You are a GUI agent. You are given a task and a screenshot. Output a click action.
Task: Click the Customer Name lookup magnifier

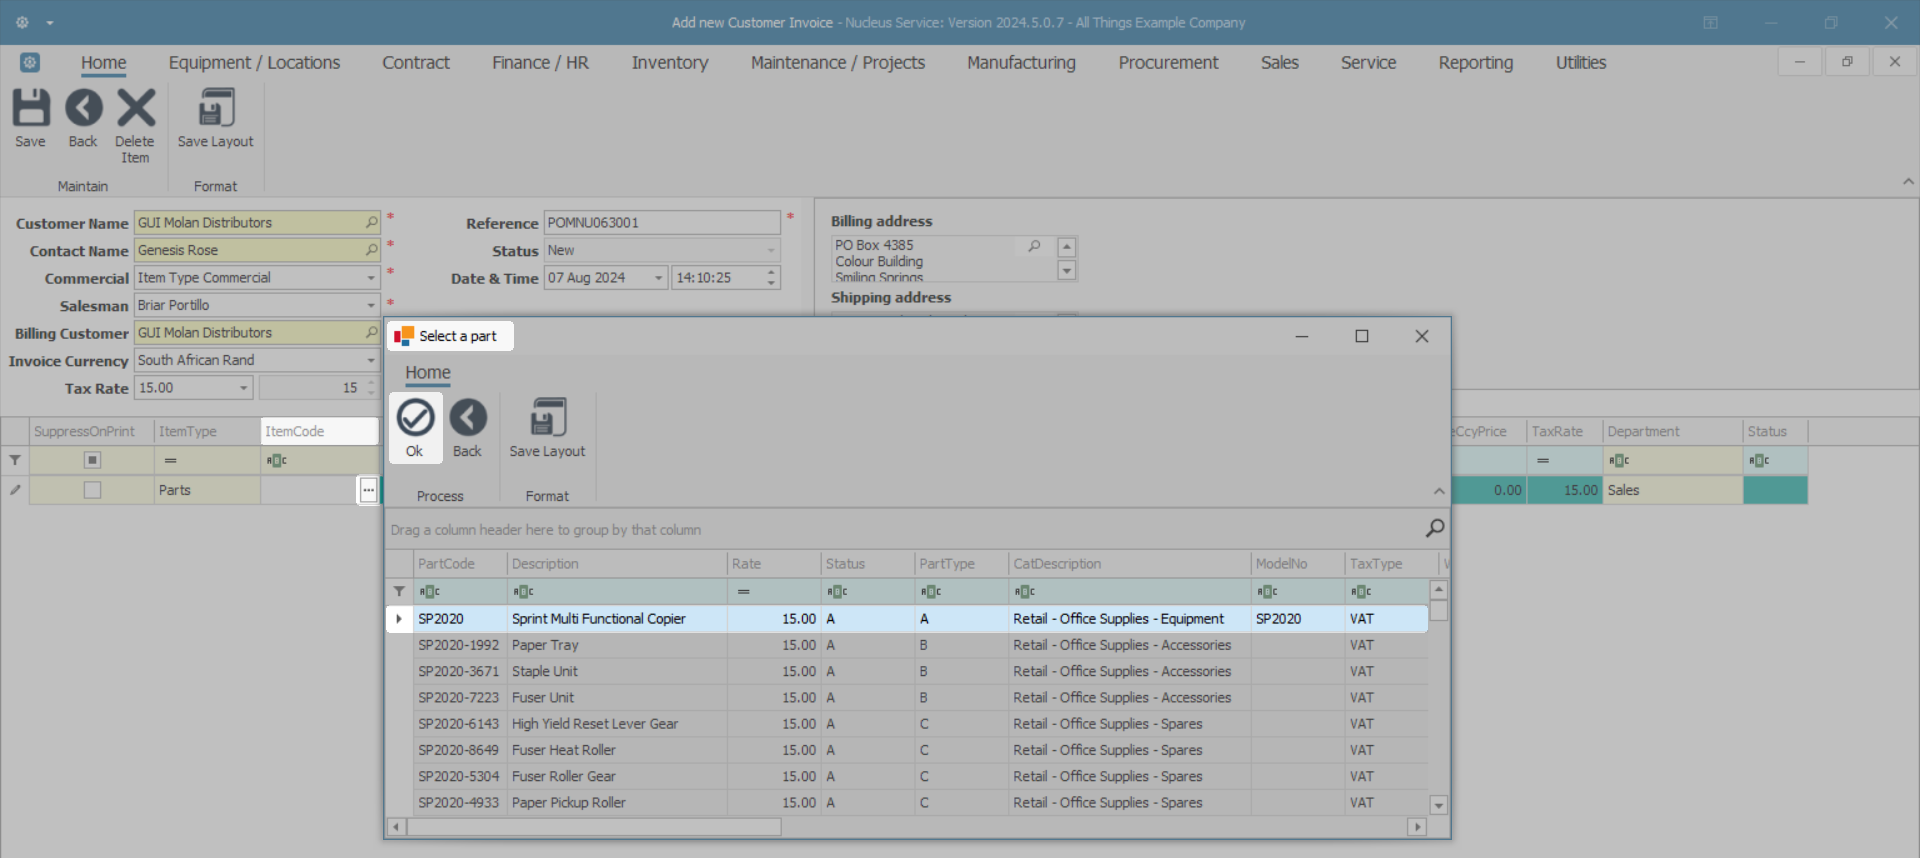[371, 222]
